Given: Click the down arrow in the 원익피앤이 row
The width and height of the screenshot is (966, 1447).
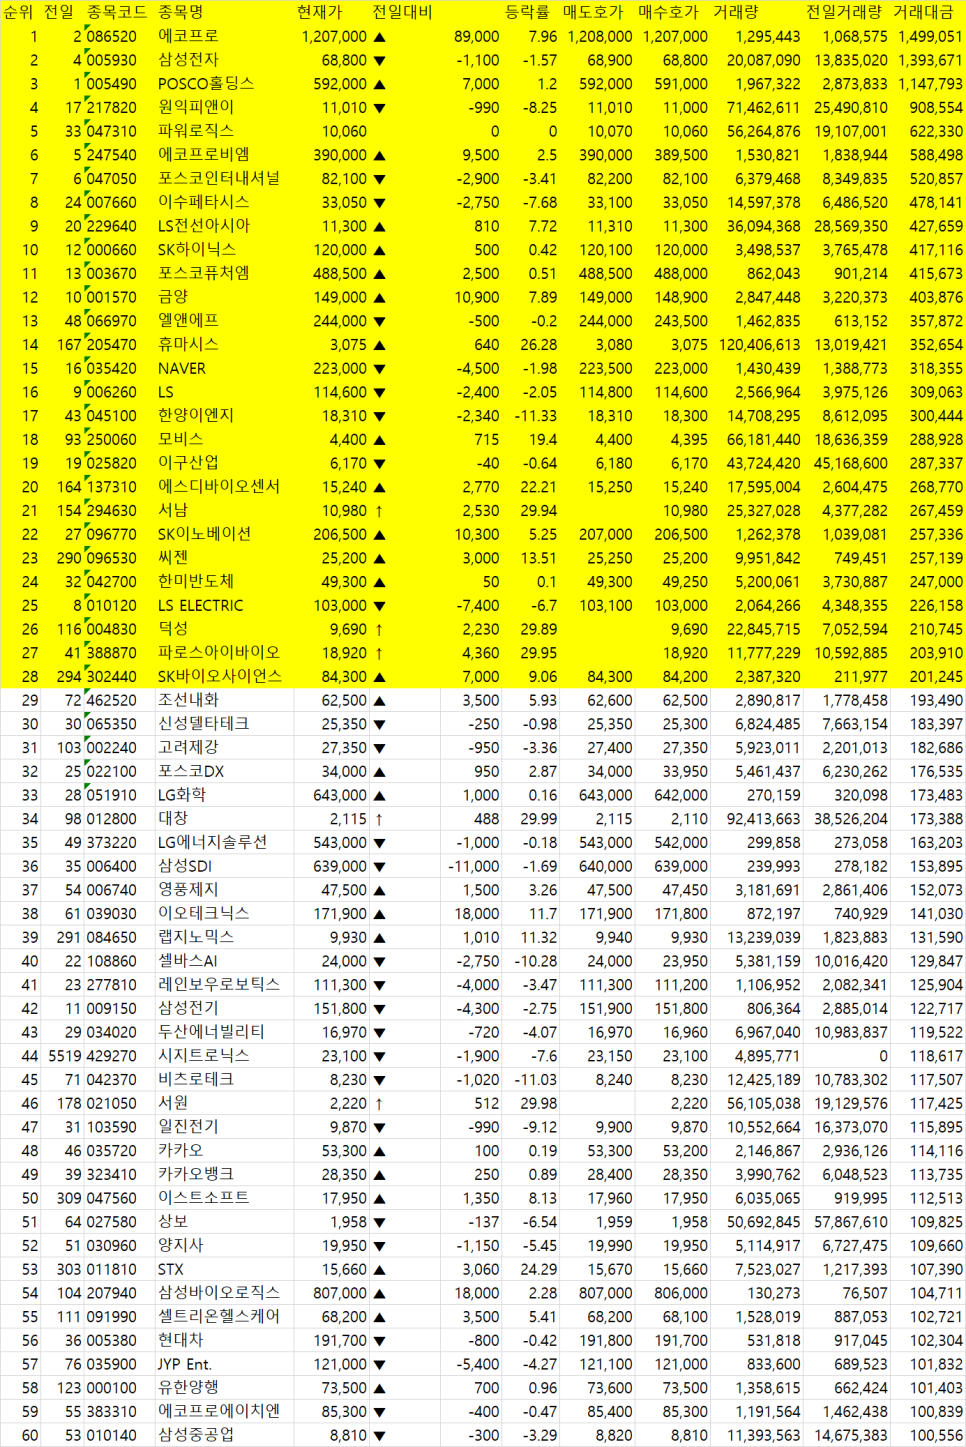Looking at the screenshot, I should coord(379,108).
